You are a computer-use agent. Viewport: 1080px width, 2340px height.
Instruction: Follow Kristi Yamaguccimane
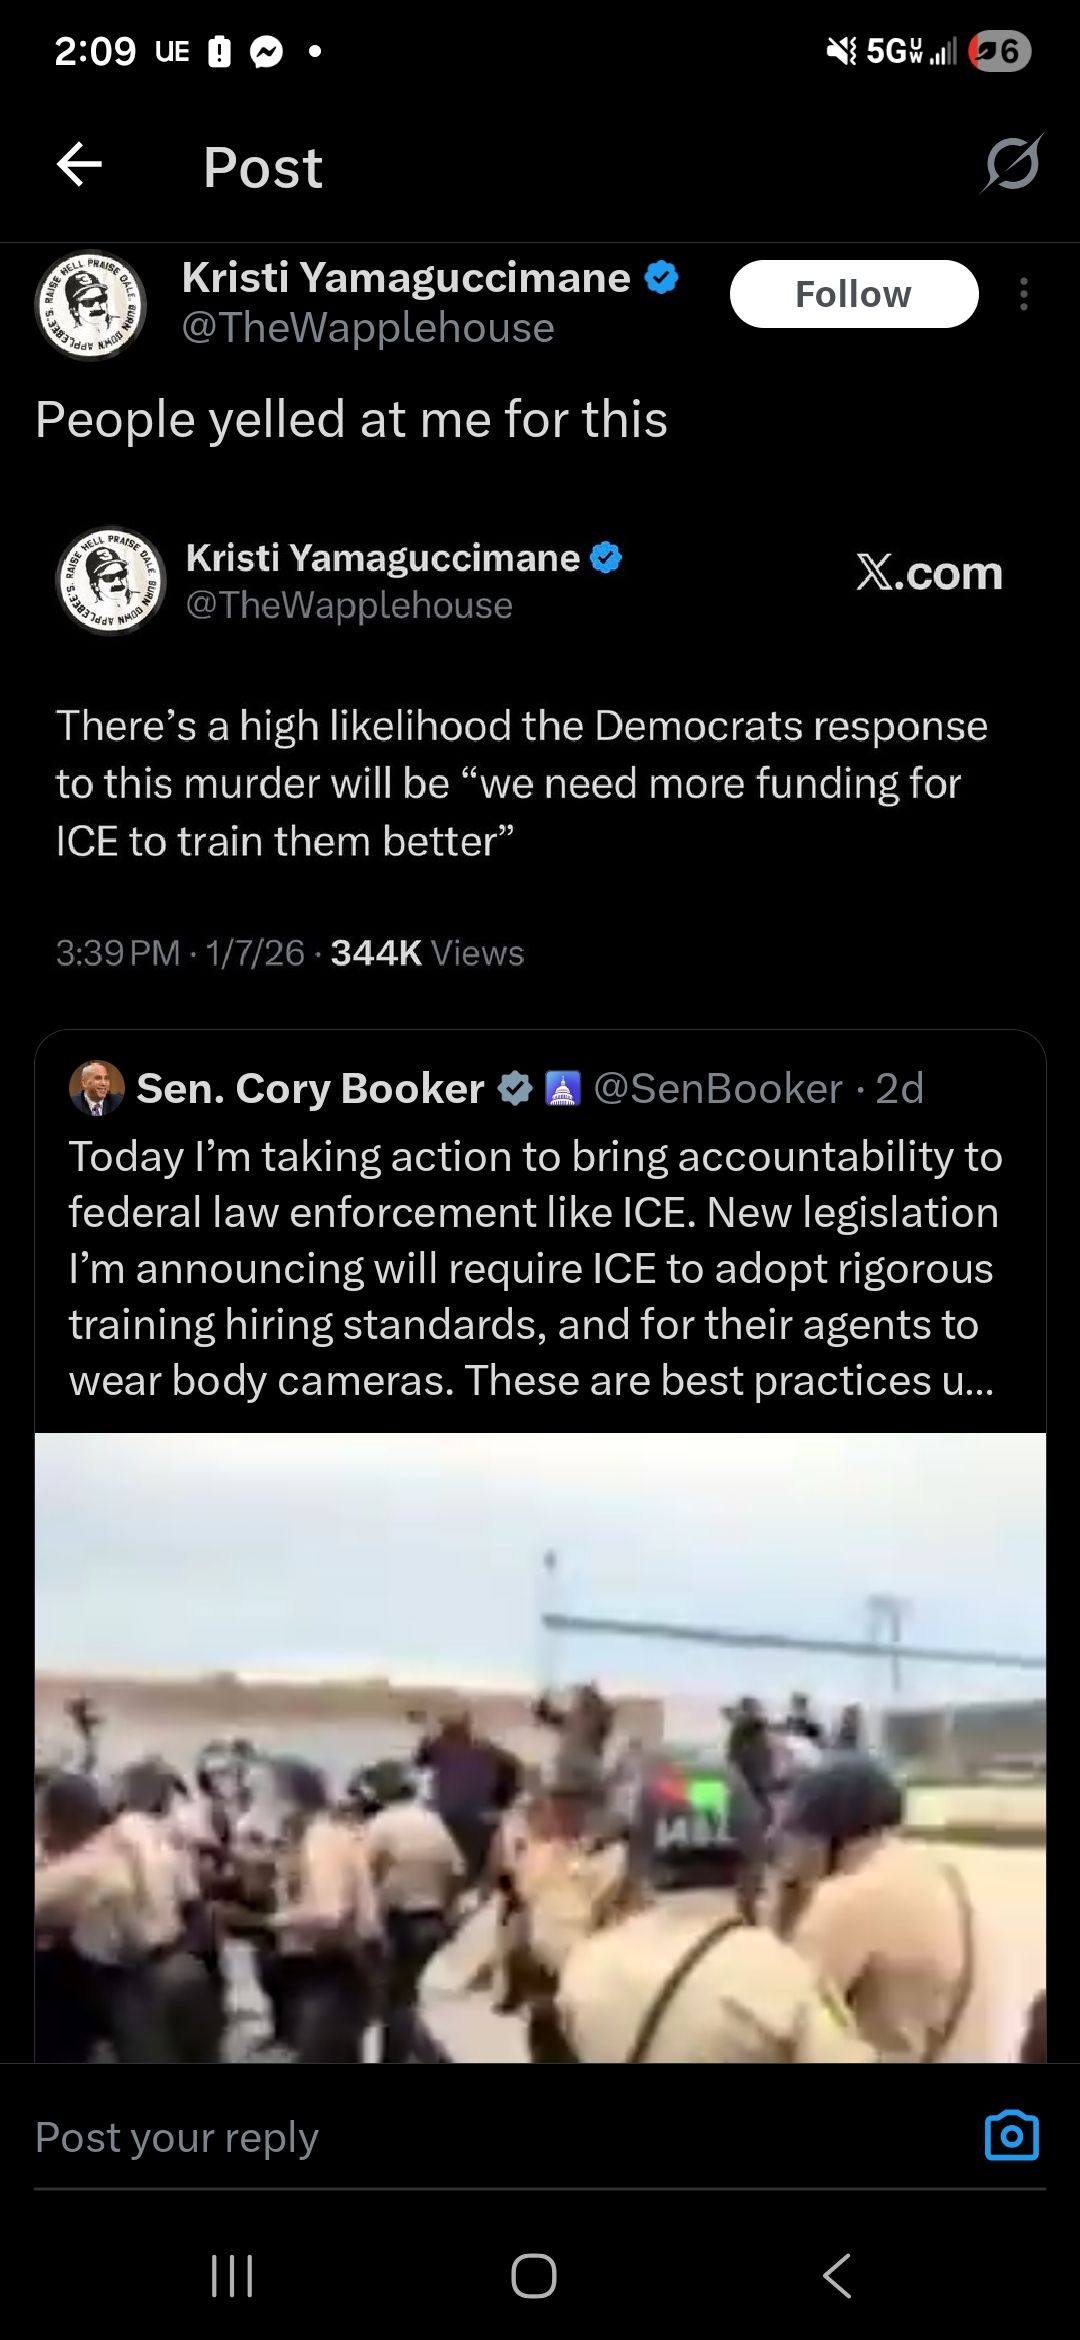853,294
